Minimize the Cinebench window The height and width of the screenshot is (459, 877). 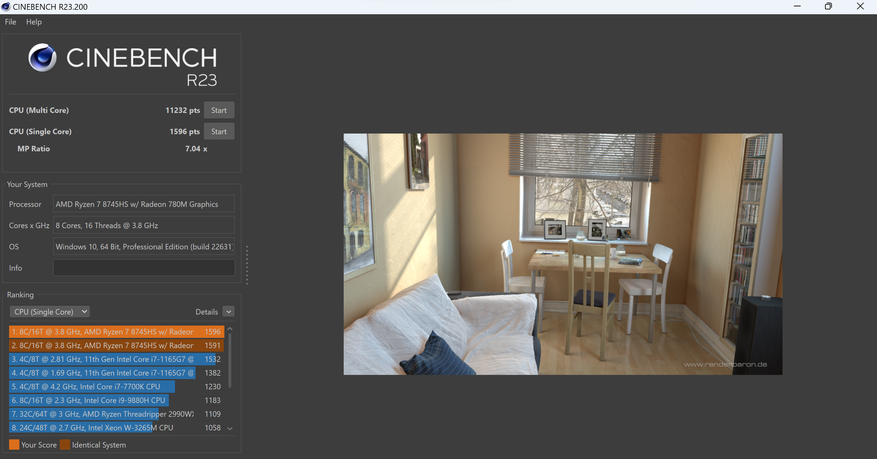797,6
